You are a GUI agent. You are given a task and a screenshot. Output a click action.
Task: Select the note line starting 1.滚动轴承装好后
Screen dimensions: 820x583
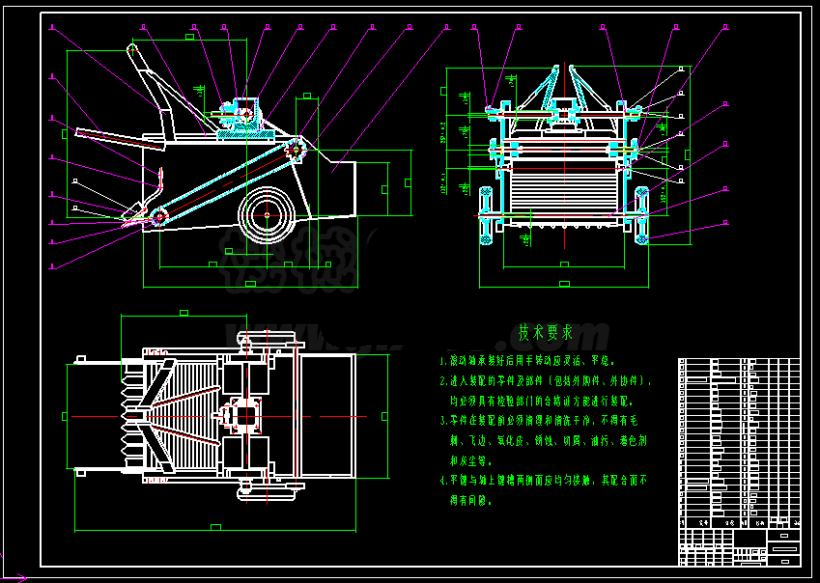[528, 361]
